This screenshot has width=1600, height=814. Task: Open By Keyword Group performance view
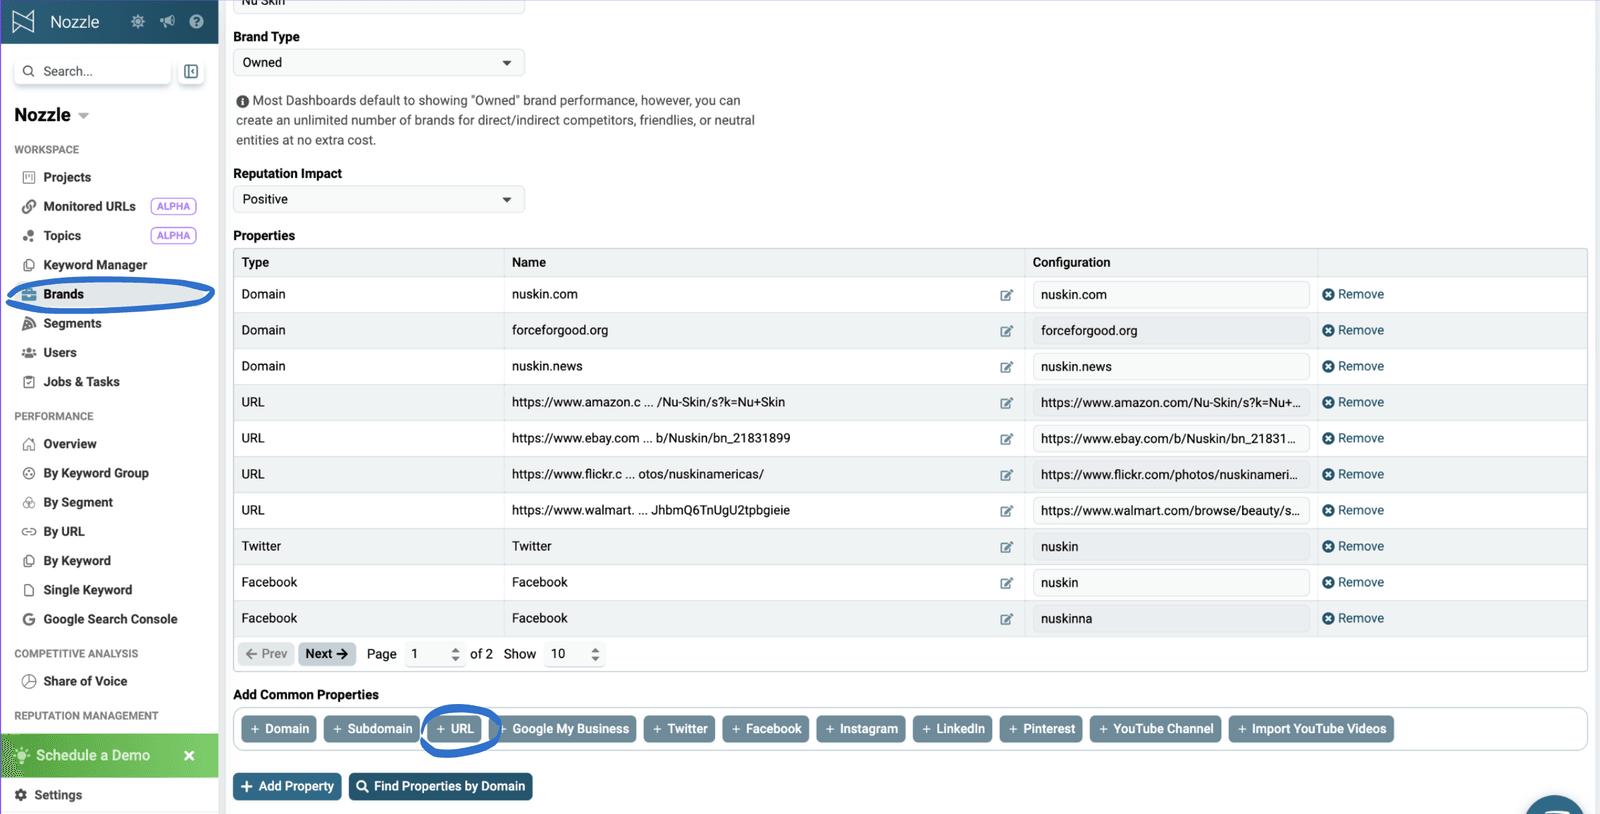[95, 473]
